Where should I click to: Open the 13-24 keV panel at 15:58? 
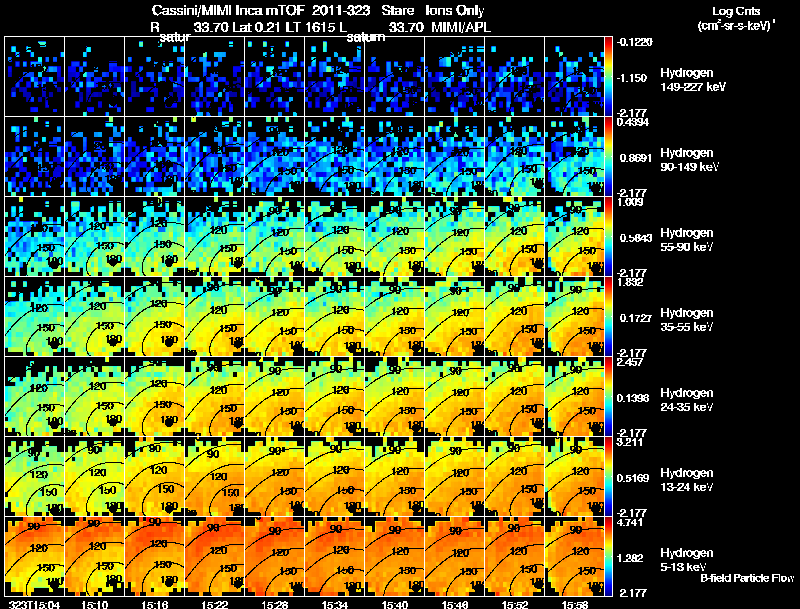point(574,476)
